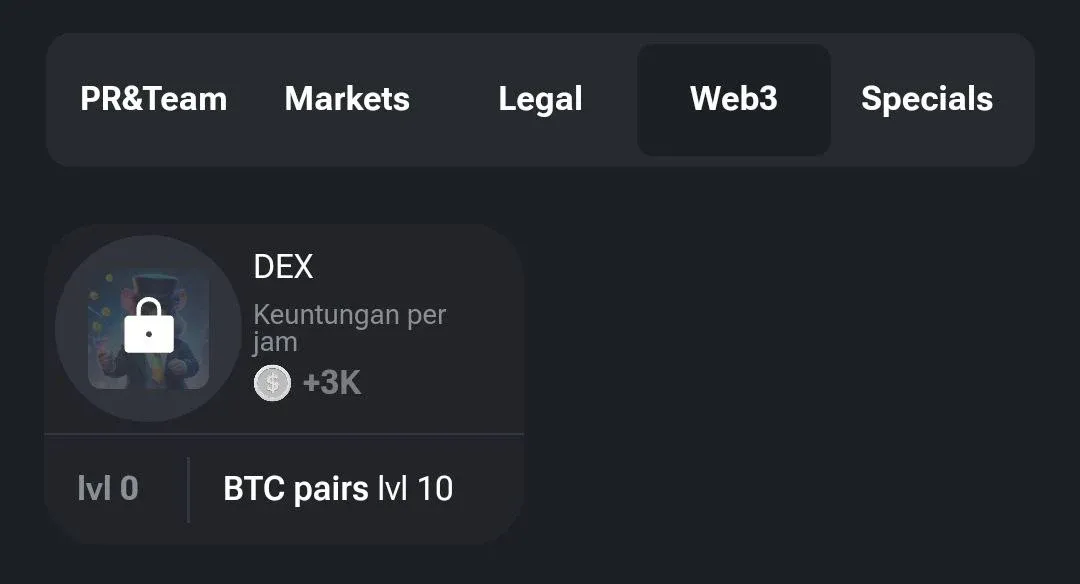This screenshot has width=1080, height=584.
Task: Click the white padlock icon on DEX
Action: tap(149, 326)
